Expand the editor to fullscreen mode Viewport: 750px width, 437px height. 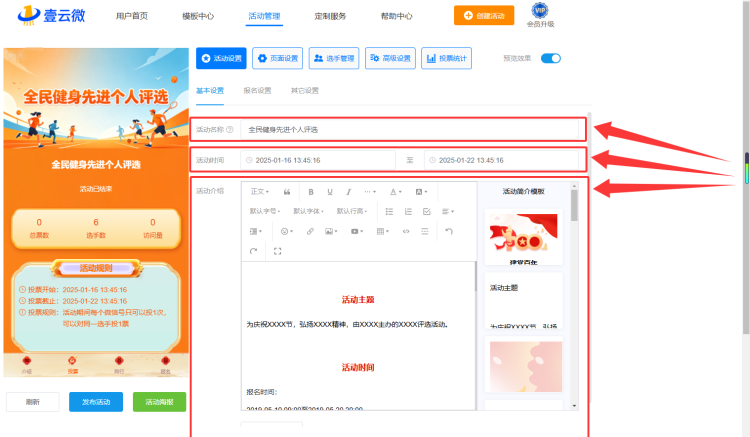[x=277, y=251]
